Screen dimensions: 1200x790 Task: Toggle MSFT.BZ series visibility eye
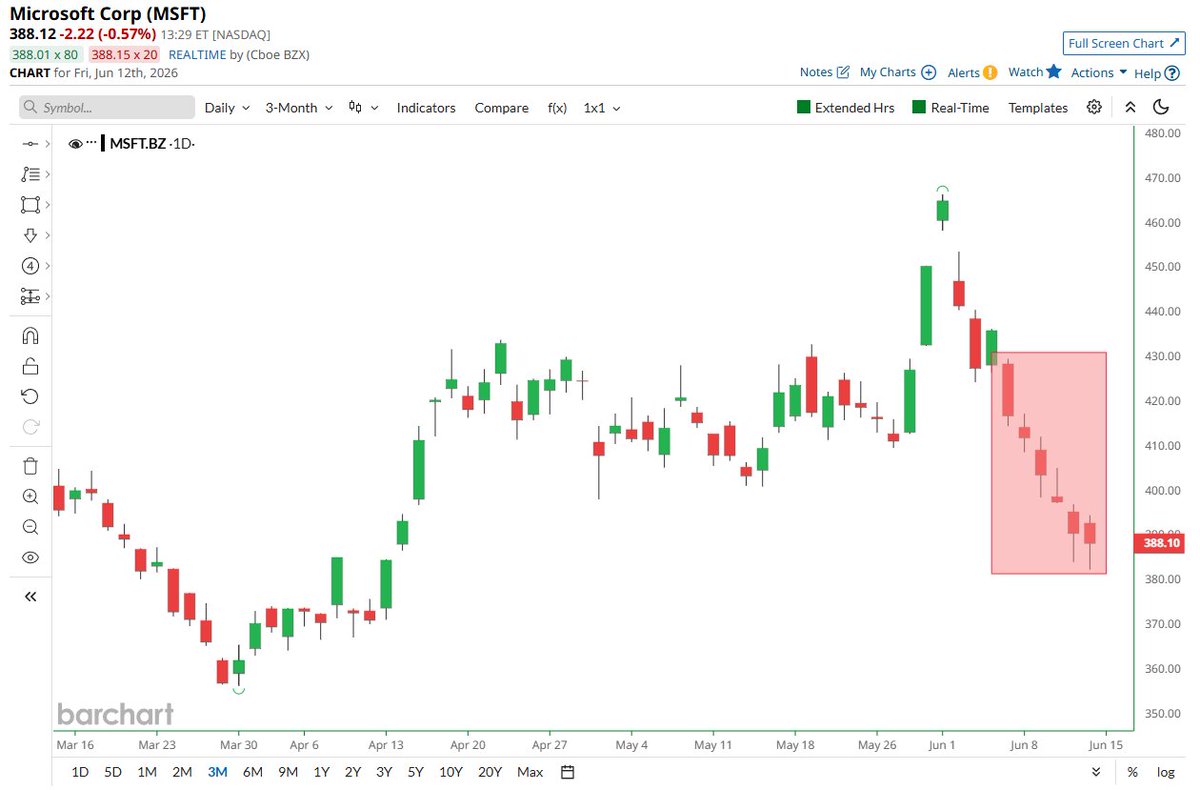coord(76,144)
